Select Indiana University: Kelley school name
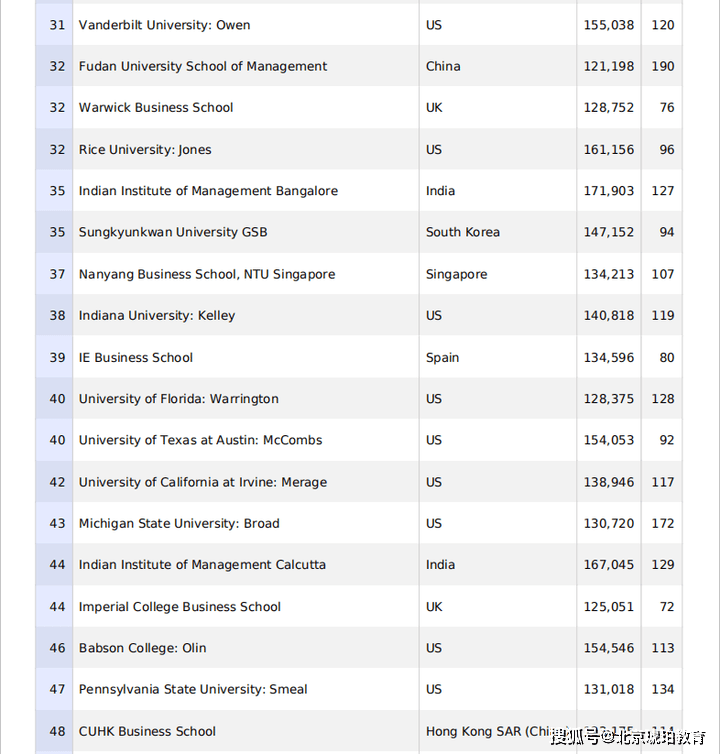 tap(157, 316)
